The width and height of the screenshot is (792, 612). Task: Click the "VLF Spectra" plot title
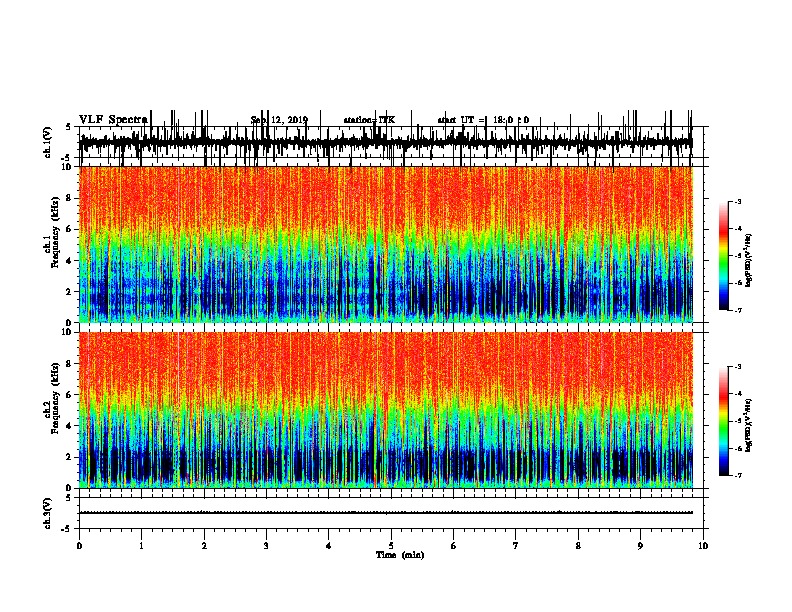pos(113,120)
